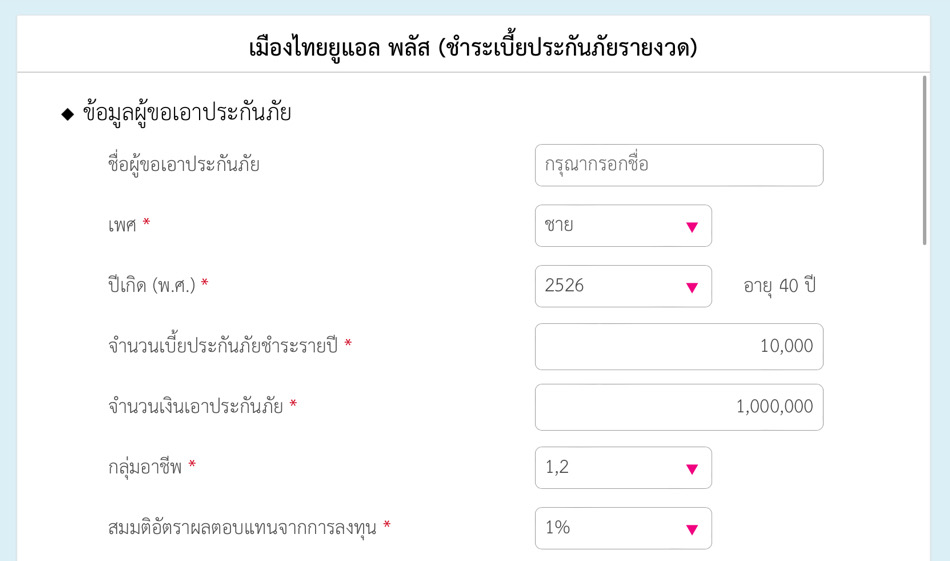Click the จำนวนเงินเอาประกันภัย label

[x=196, y=407]
